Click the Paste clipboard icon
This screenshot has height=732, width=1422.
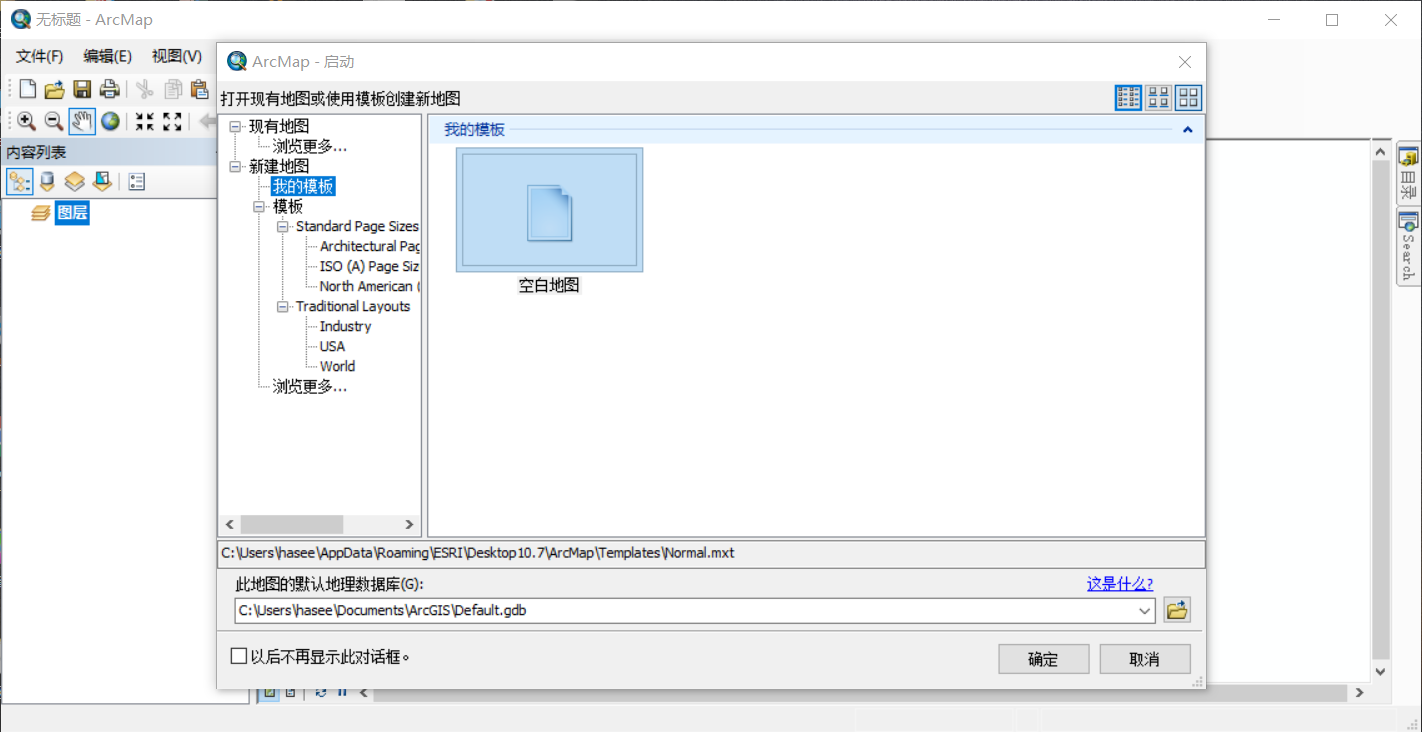(200, 89)
